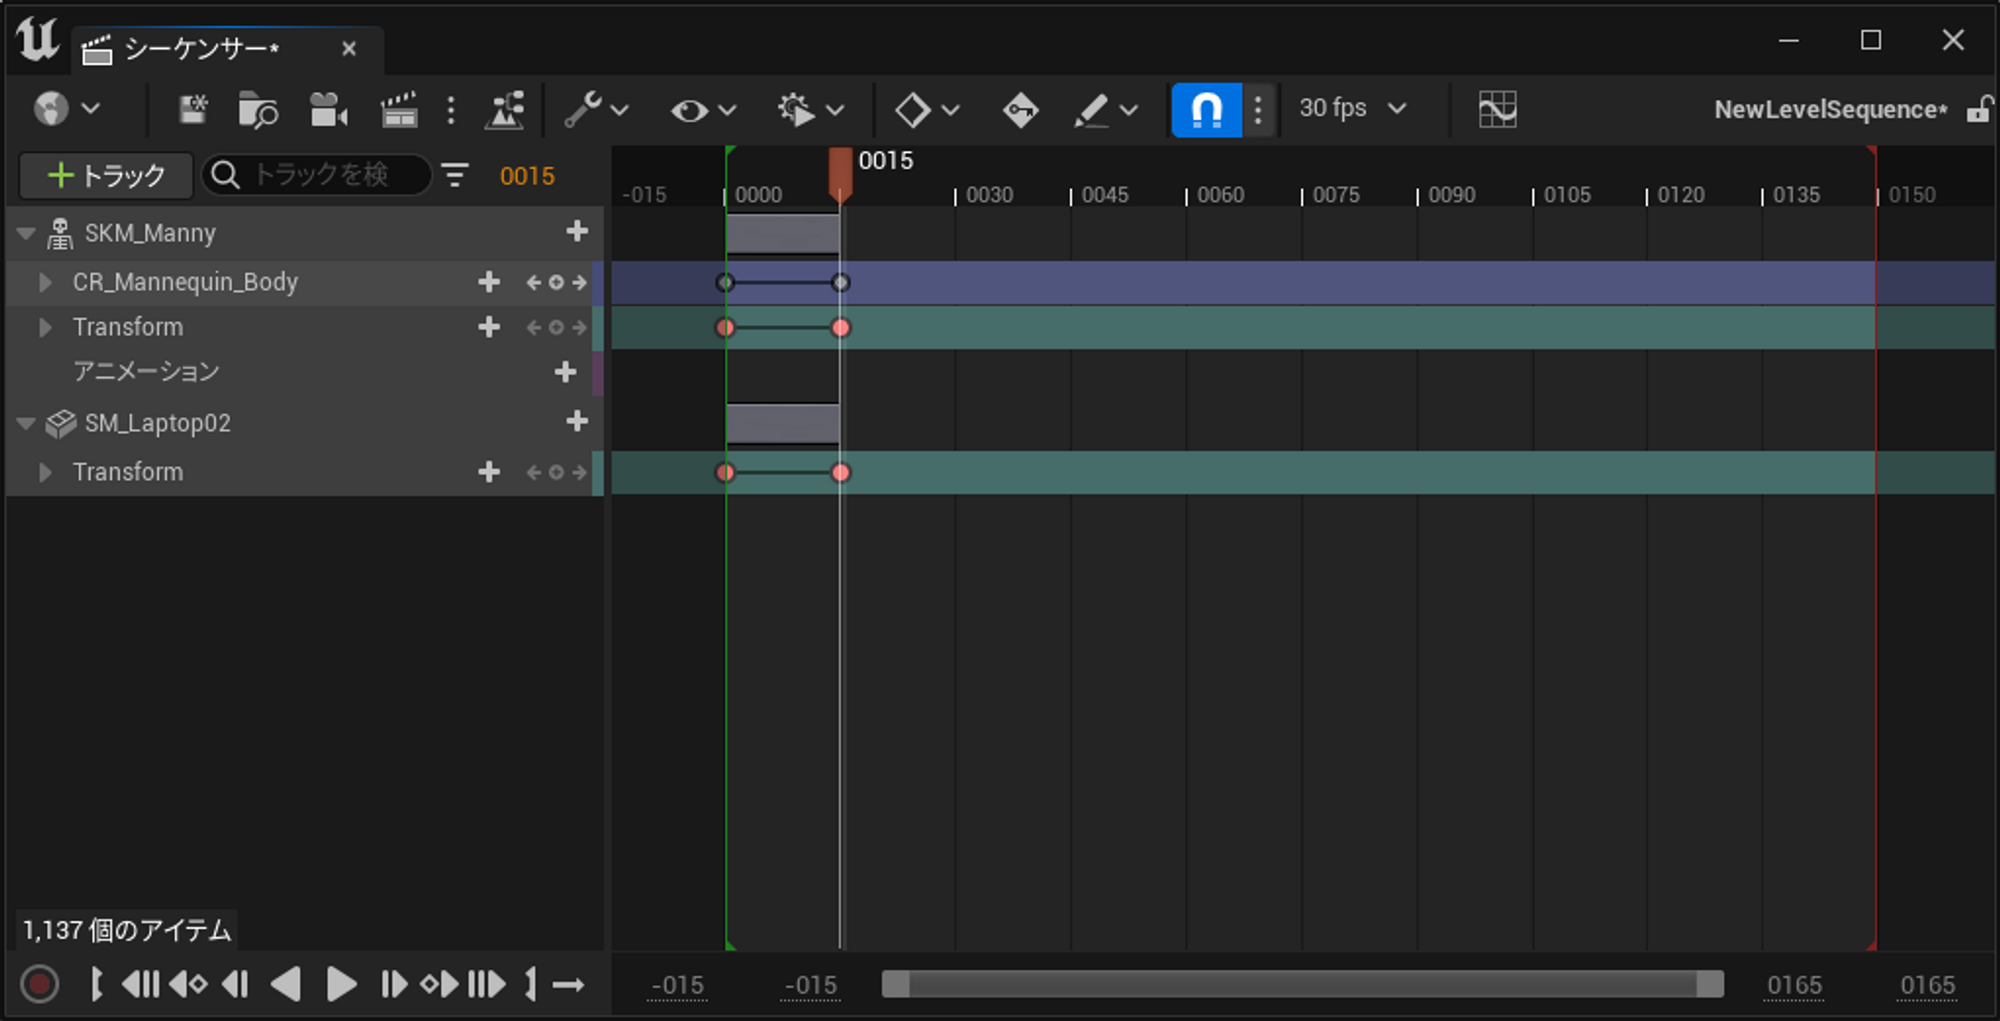Add a track to SKM_Manny with plus

coord(577,231)
